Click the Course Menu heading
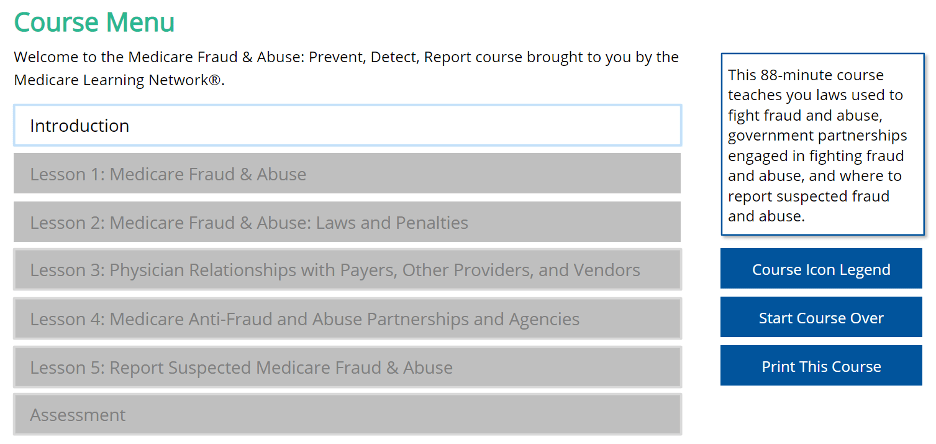This screenshot has height=444, width=936. coord(94,22)
